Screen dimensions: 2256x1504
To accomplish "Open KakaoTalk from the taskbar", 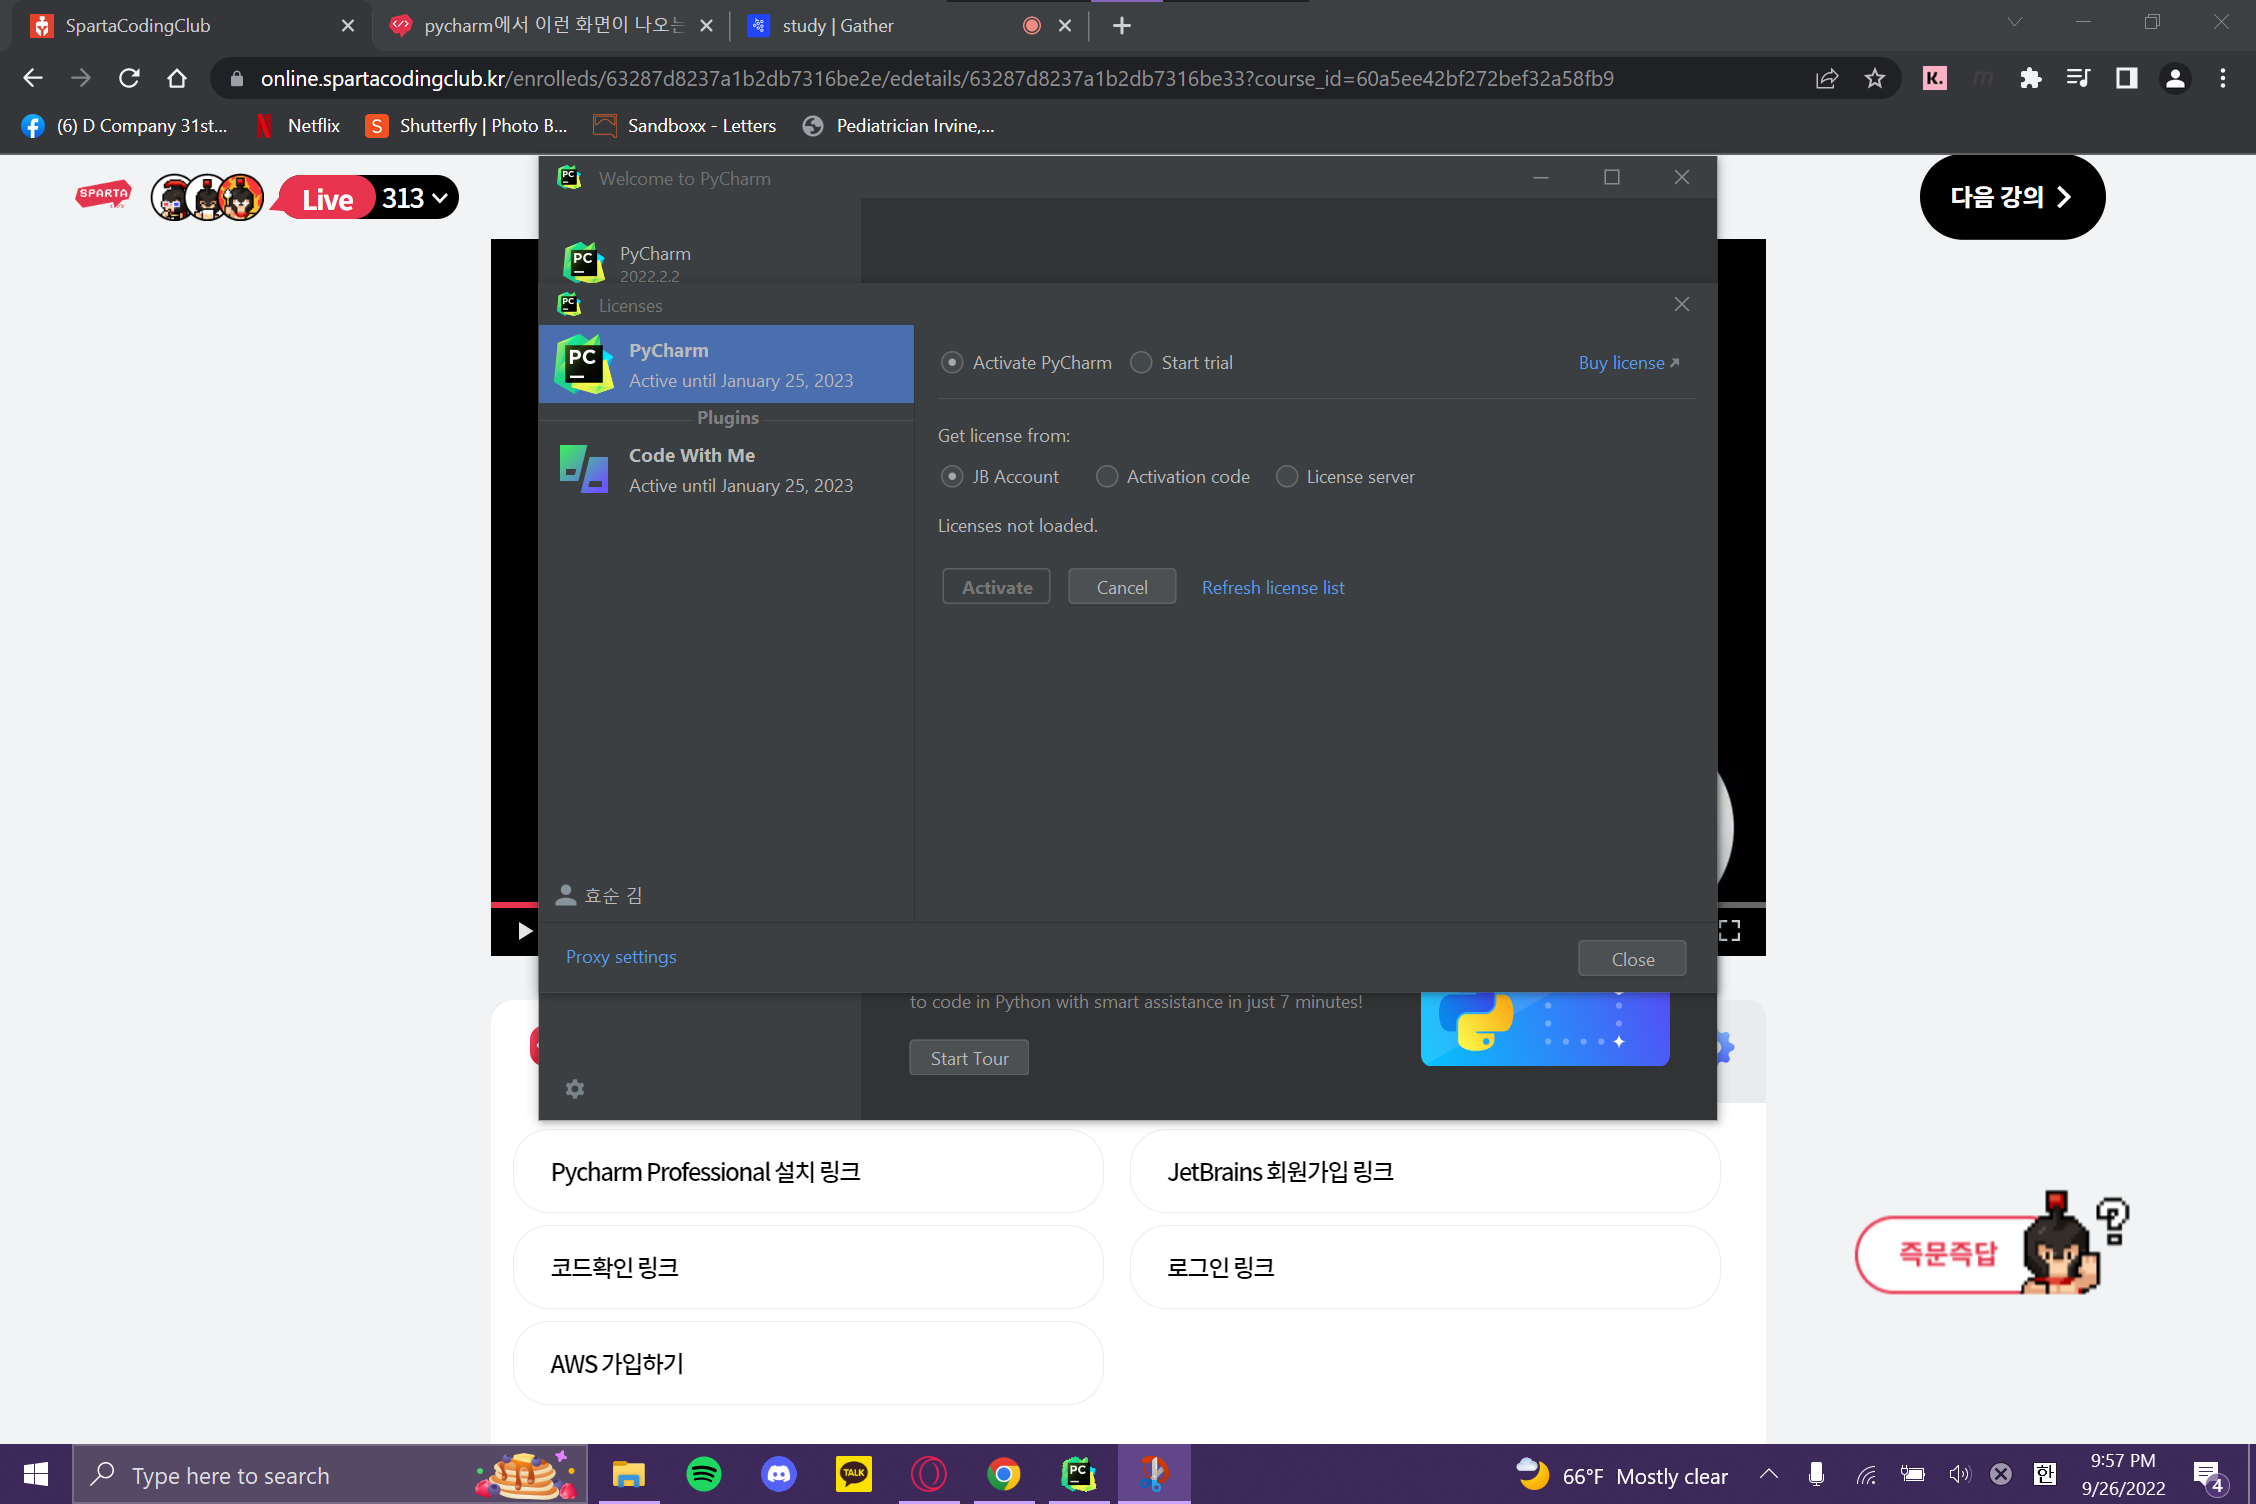I will (854, 1474).
